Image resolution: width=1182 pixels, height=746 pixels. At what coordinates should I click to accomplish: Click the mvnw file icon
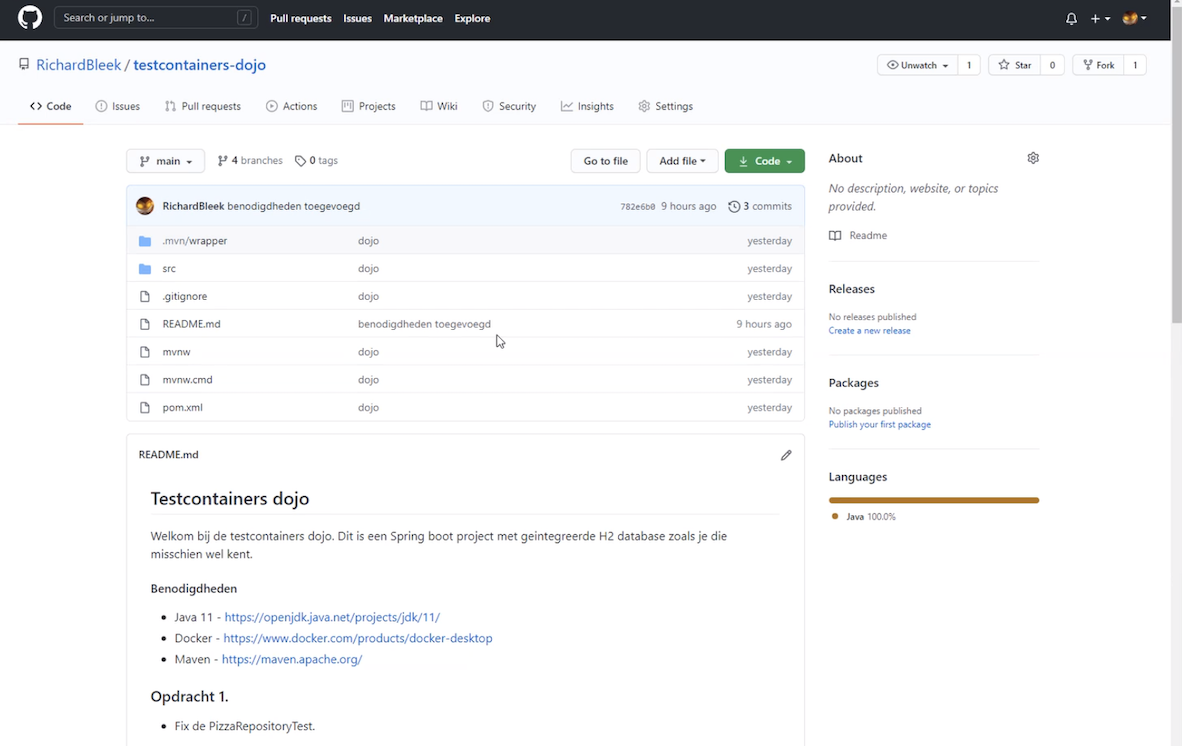click(145, 352)
